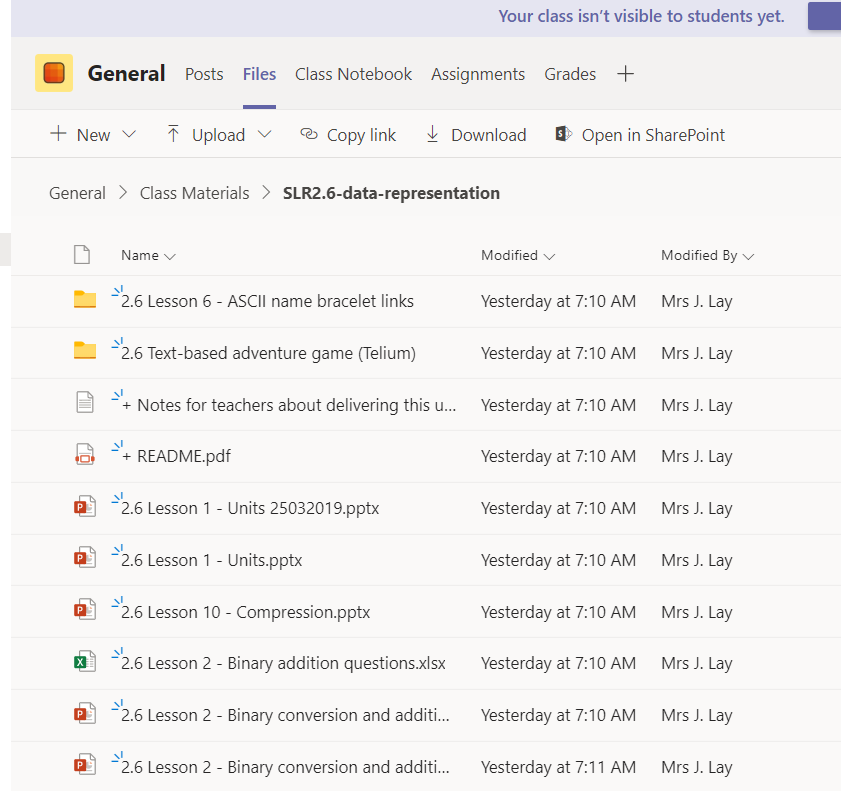Click the Download arrow icon
The width and height of the screenshot is (841, 791).
433,134
